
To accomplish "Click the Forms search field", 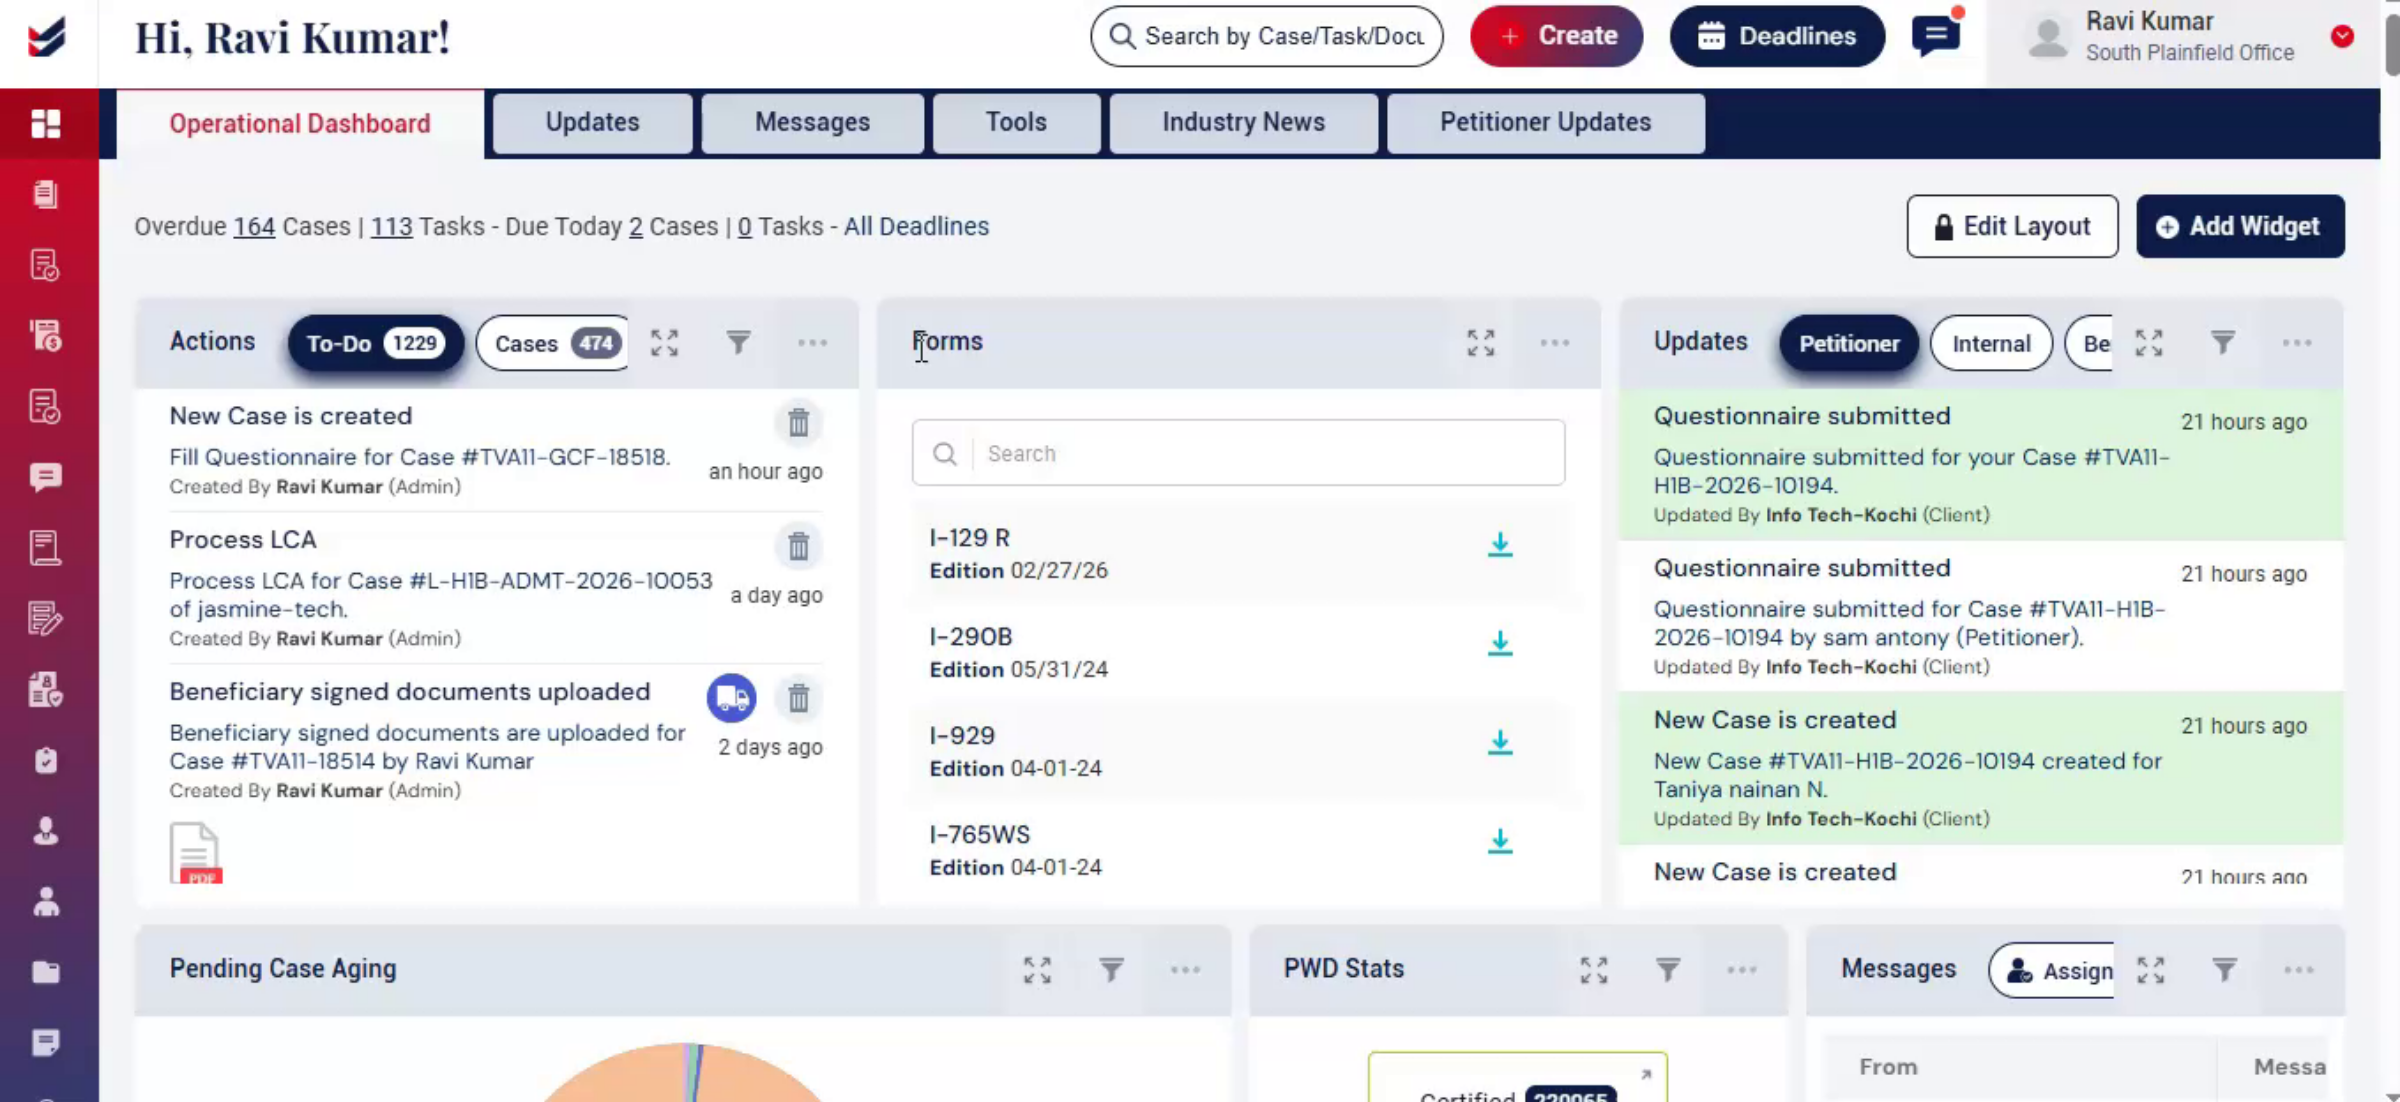I will 1238,453.
